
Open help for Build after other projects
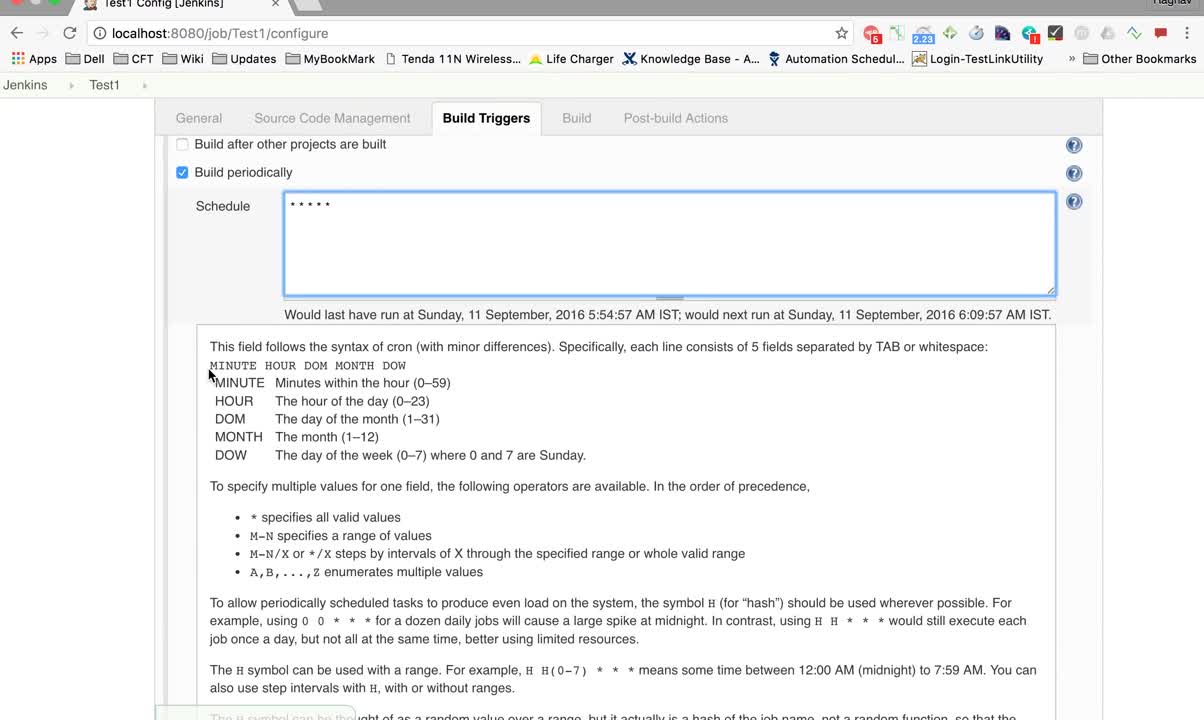pos(1074,145)
